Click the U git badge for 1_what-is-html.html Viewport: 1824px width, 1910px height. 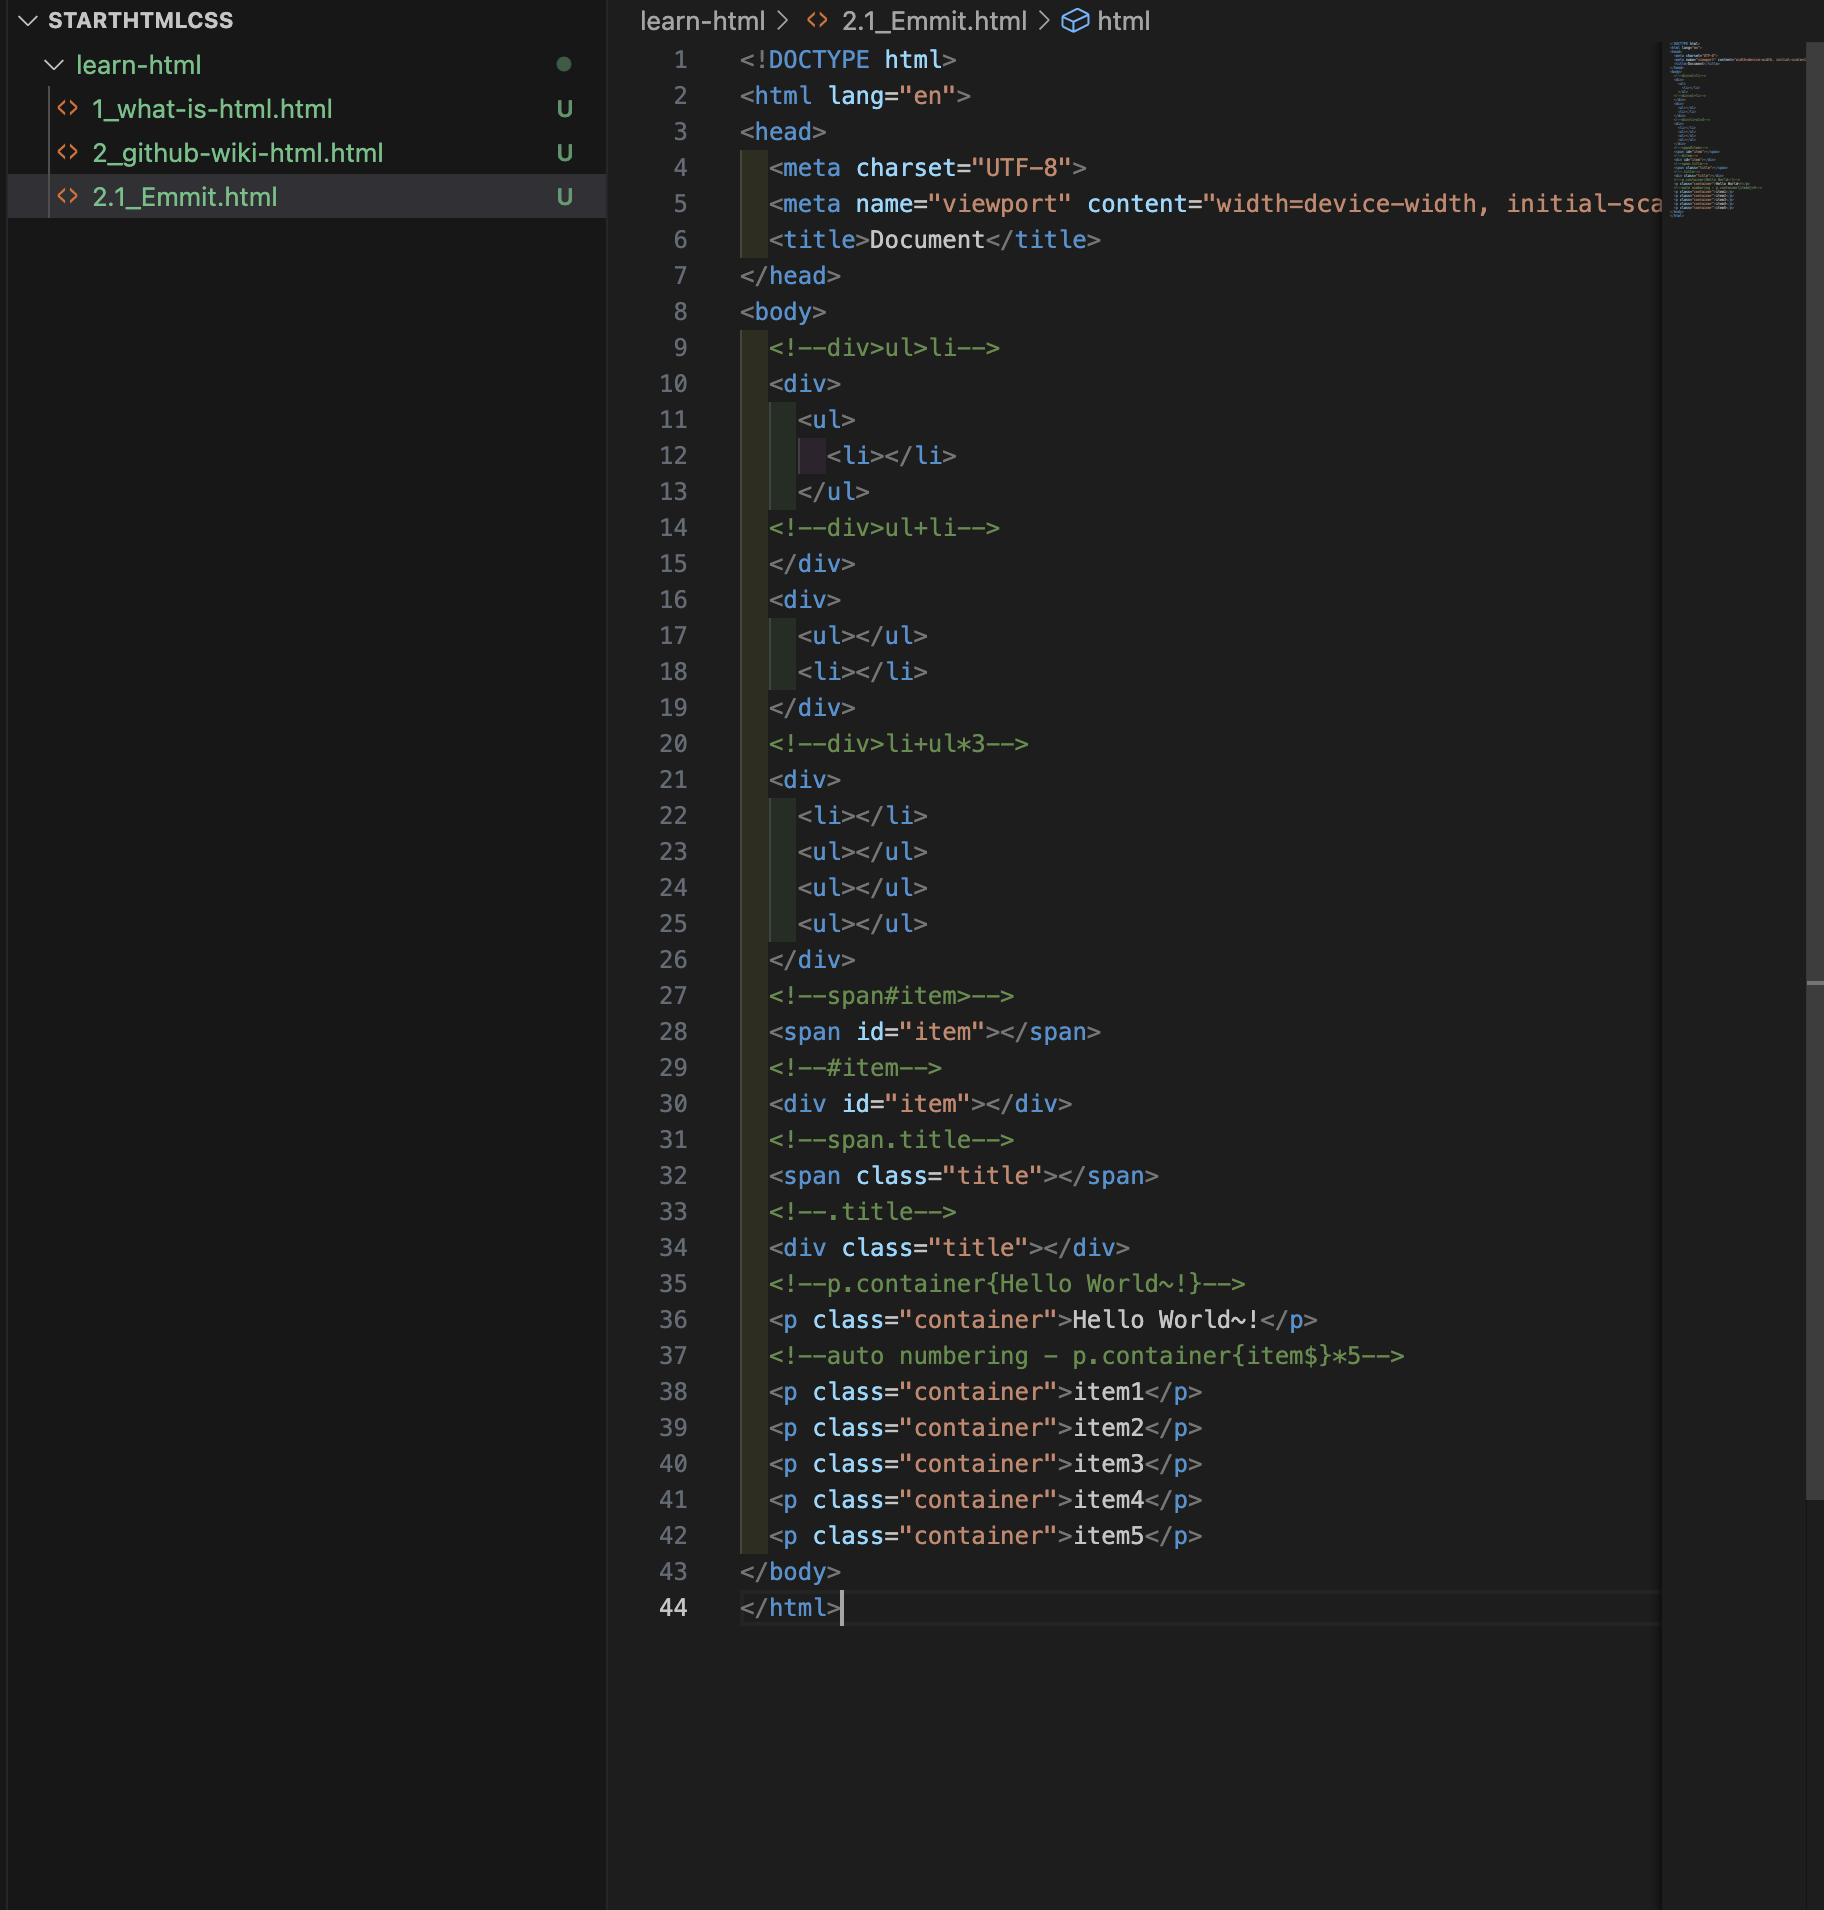pyautogui.click(x=564, y=108)
